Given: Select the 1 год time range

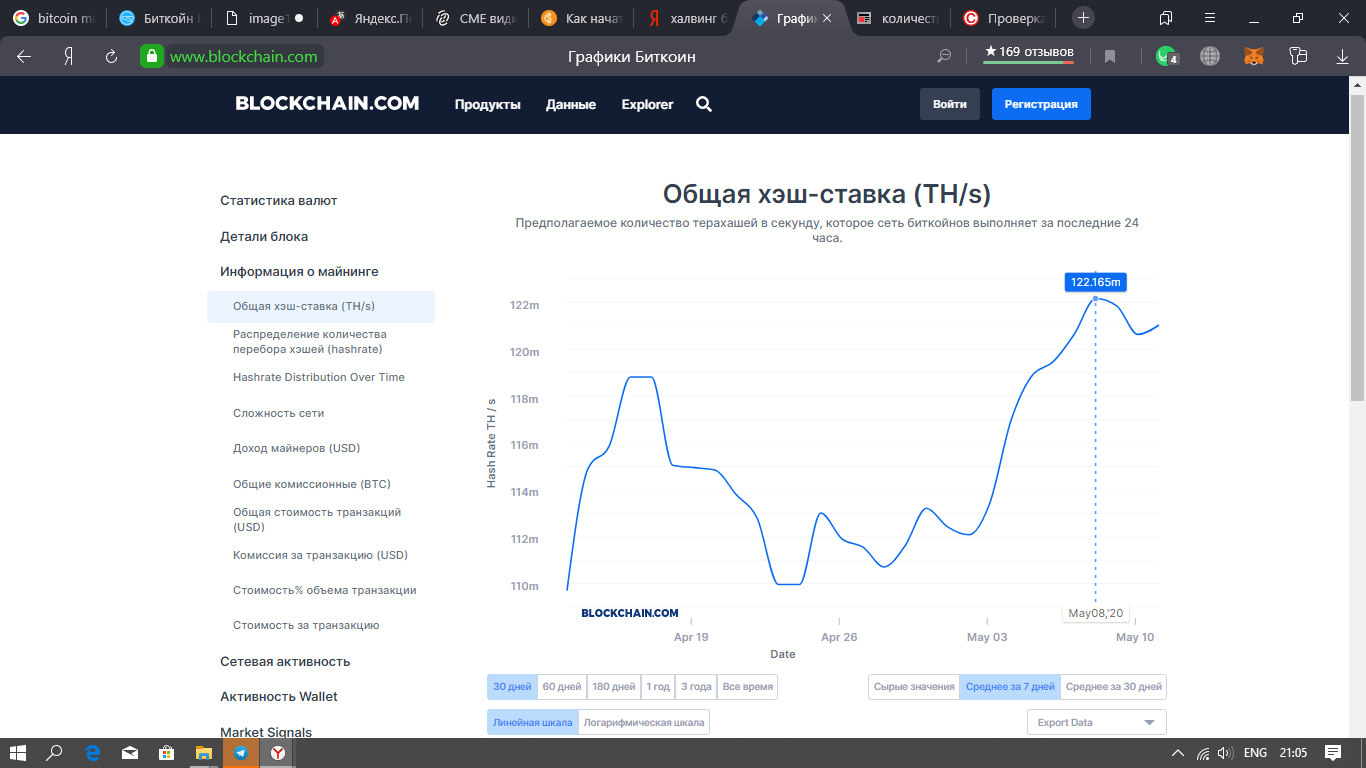Looking at the screenshot, I should [x=658, y=687].
